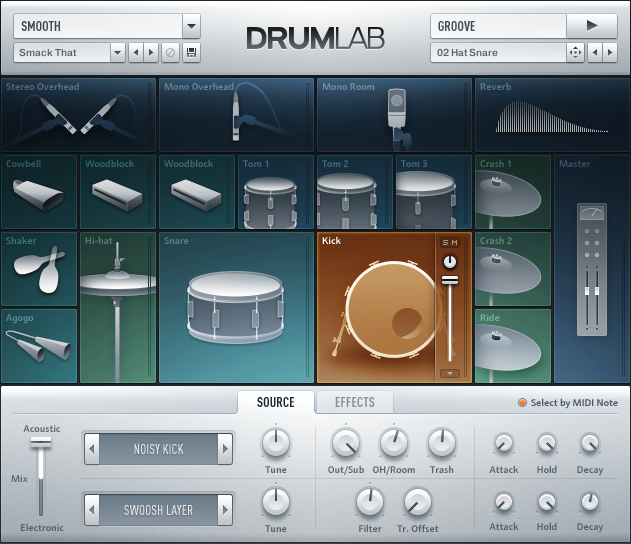Mute the Kick drum channel

point(455,243)
